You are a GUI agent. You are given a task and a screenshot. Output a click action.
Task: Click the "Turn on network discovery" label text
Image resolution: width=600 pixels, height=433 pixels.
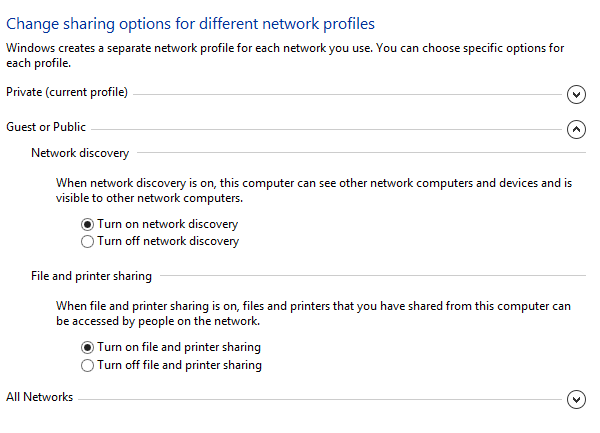tap(168, 224)
